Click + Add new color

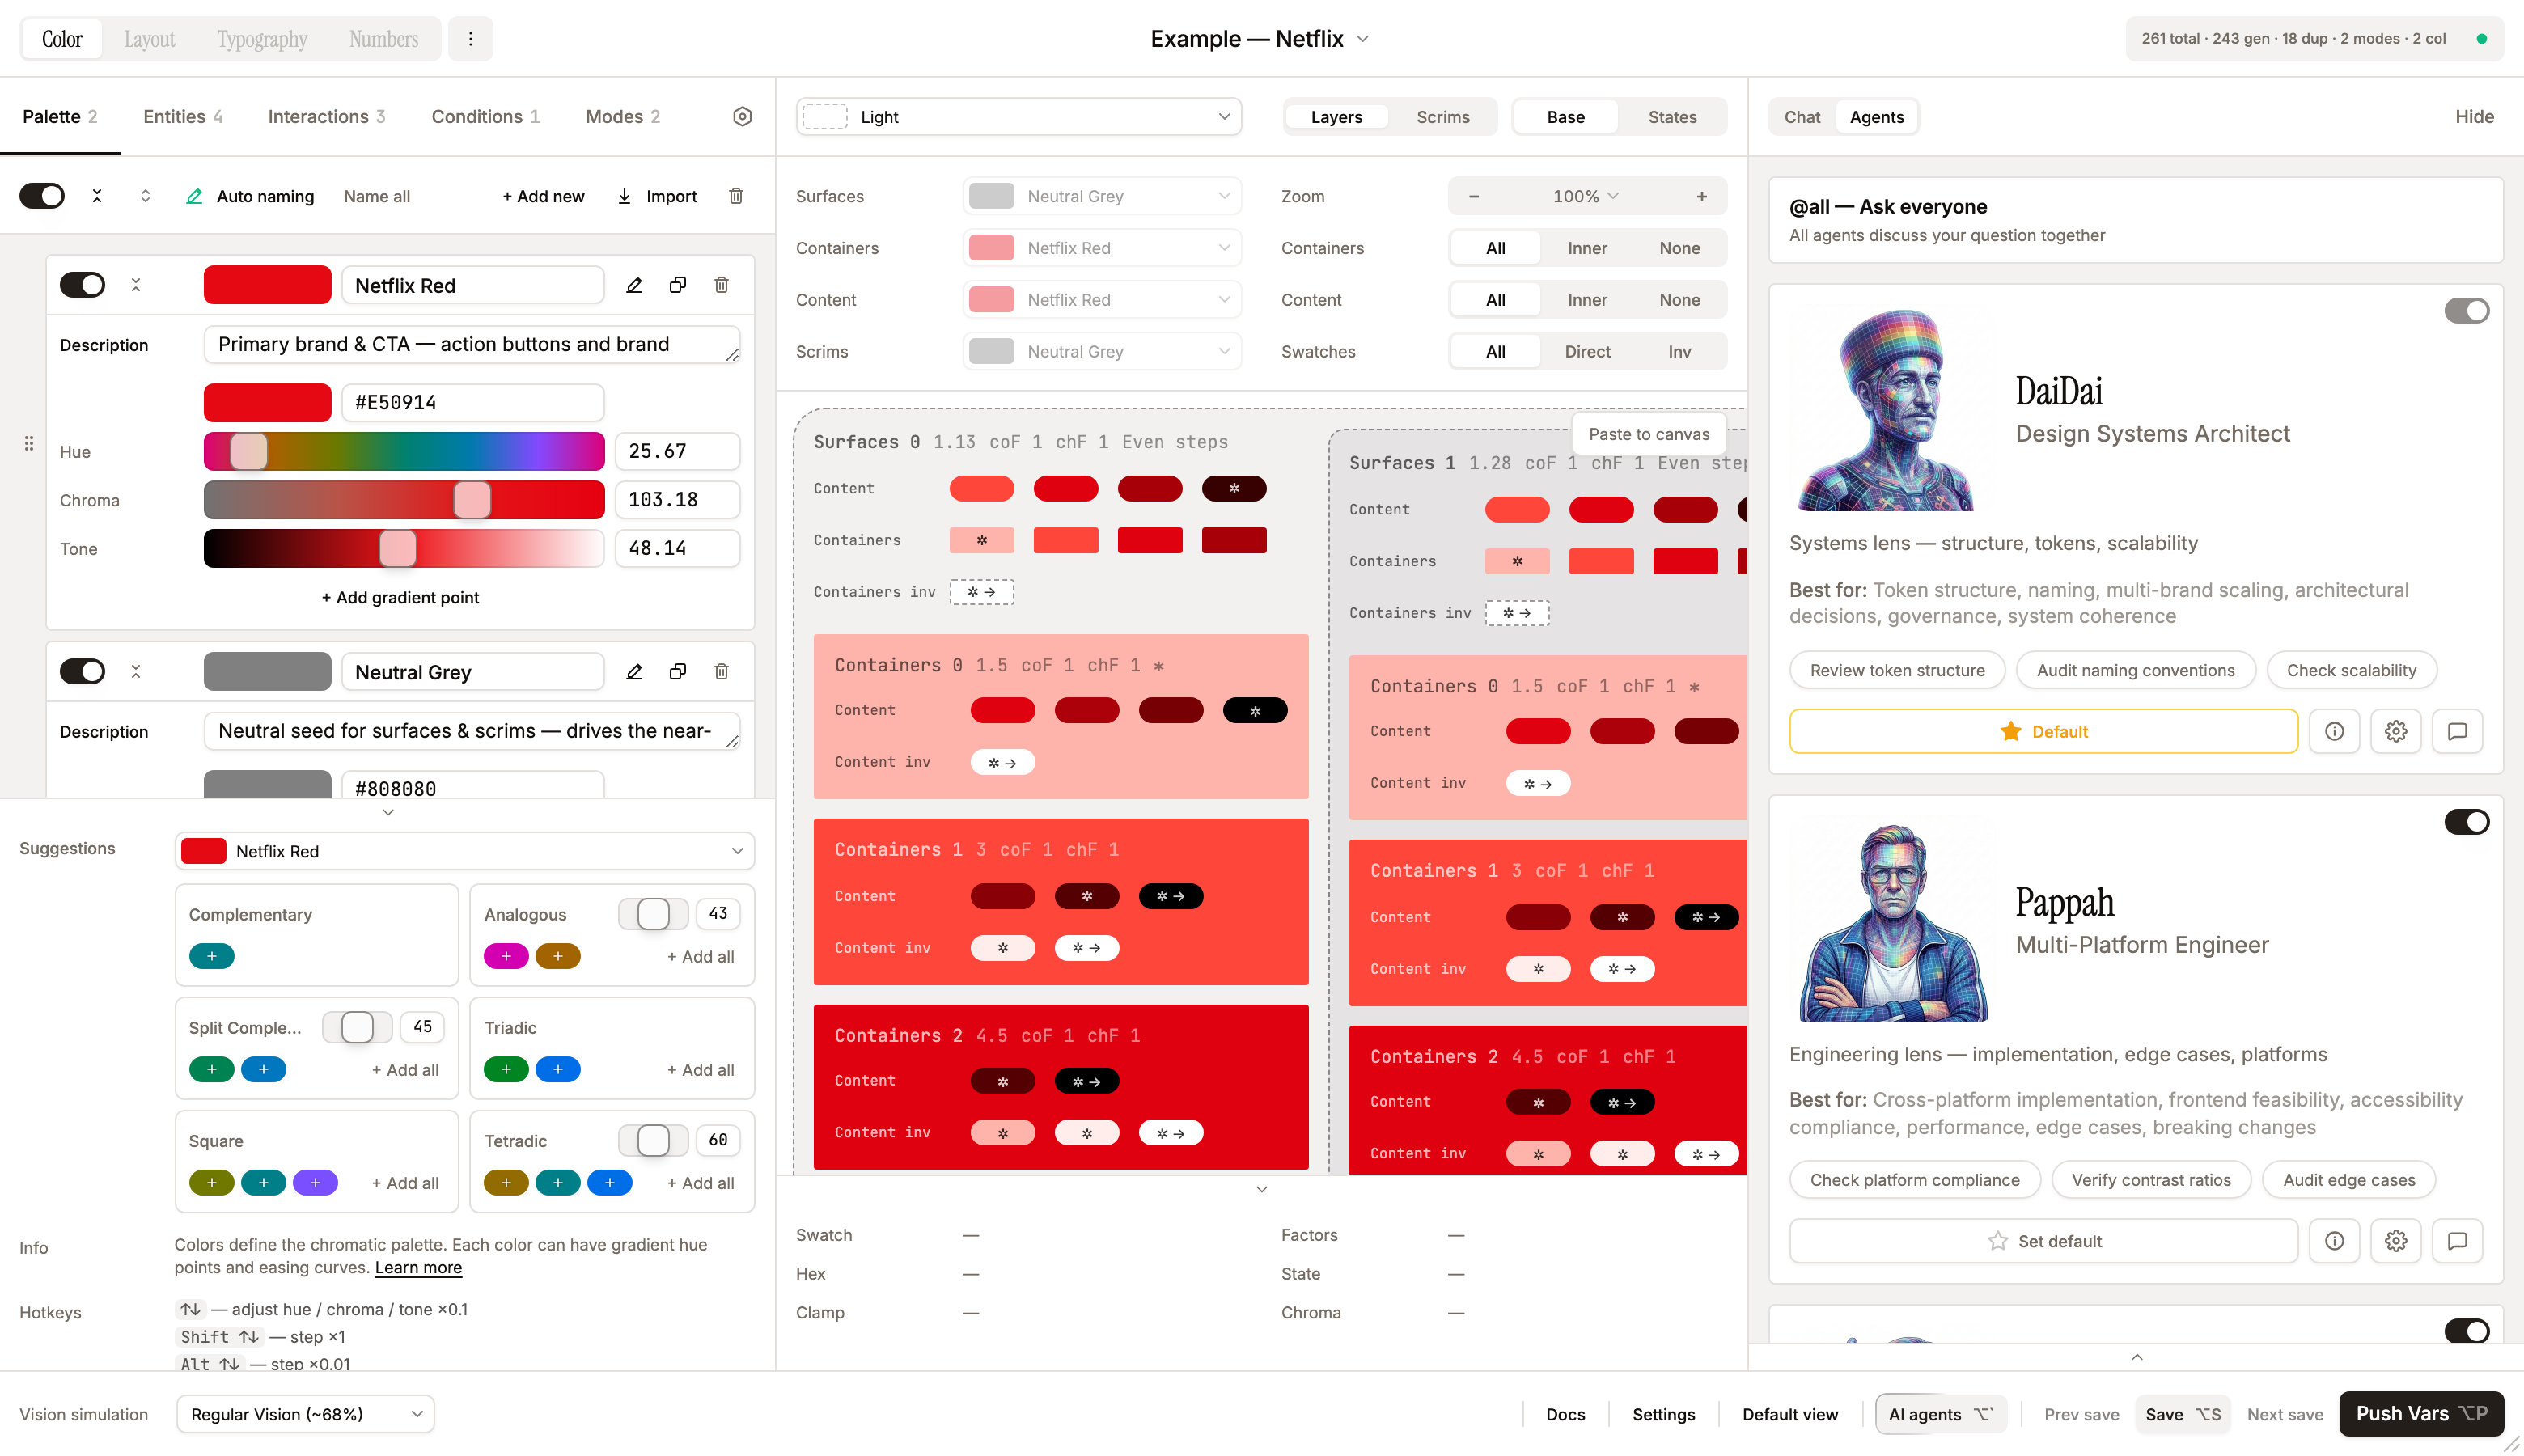click(x=543, y=196)
